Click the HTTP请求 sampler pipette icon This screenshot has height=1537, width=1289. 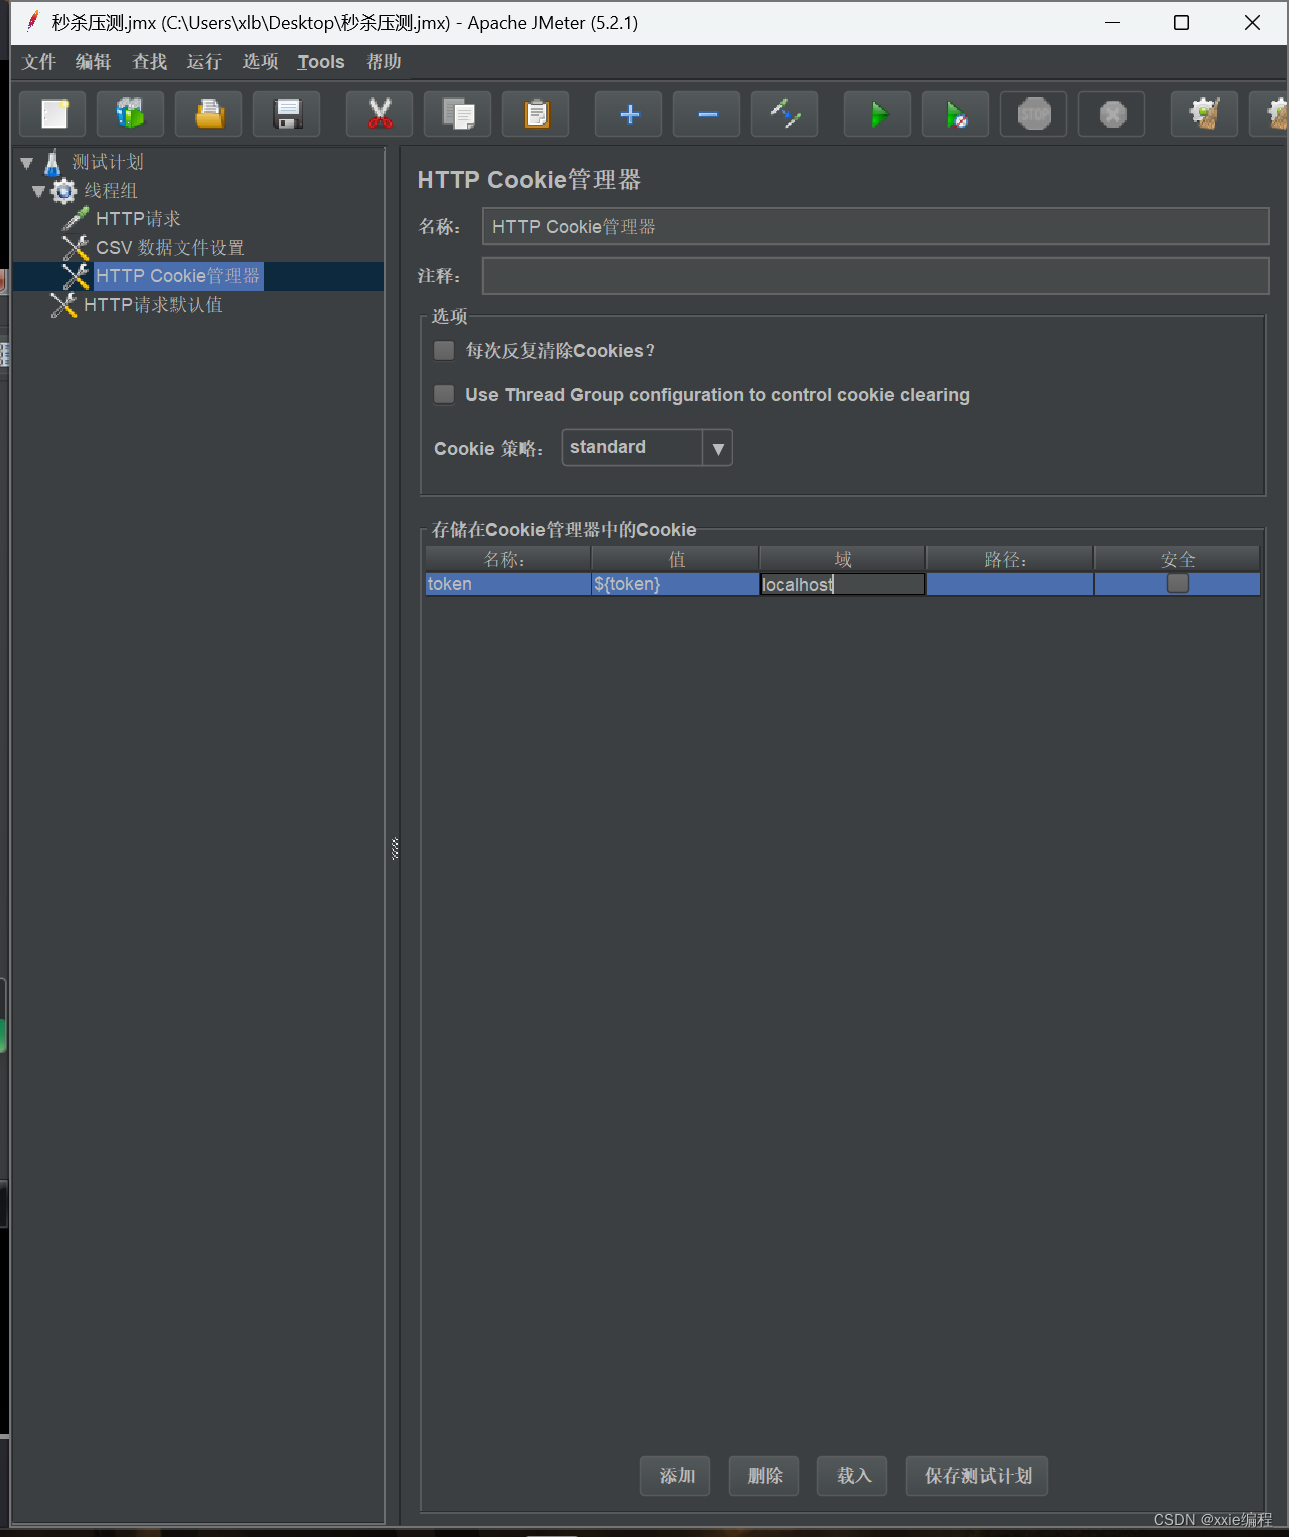(x=76, y=219)
